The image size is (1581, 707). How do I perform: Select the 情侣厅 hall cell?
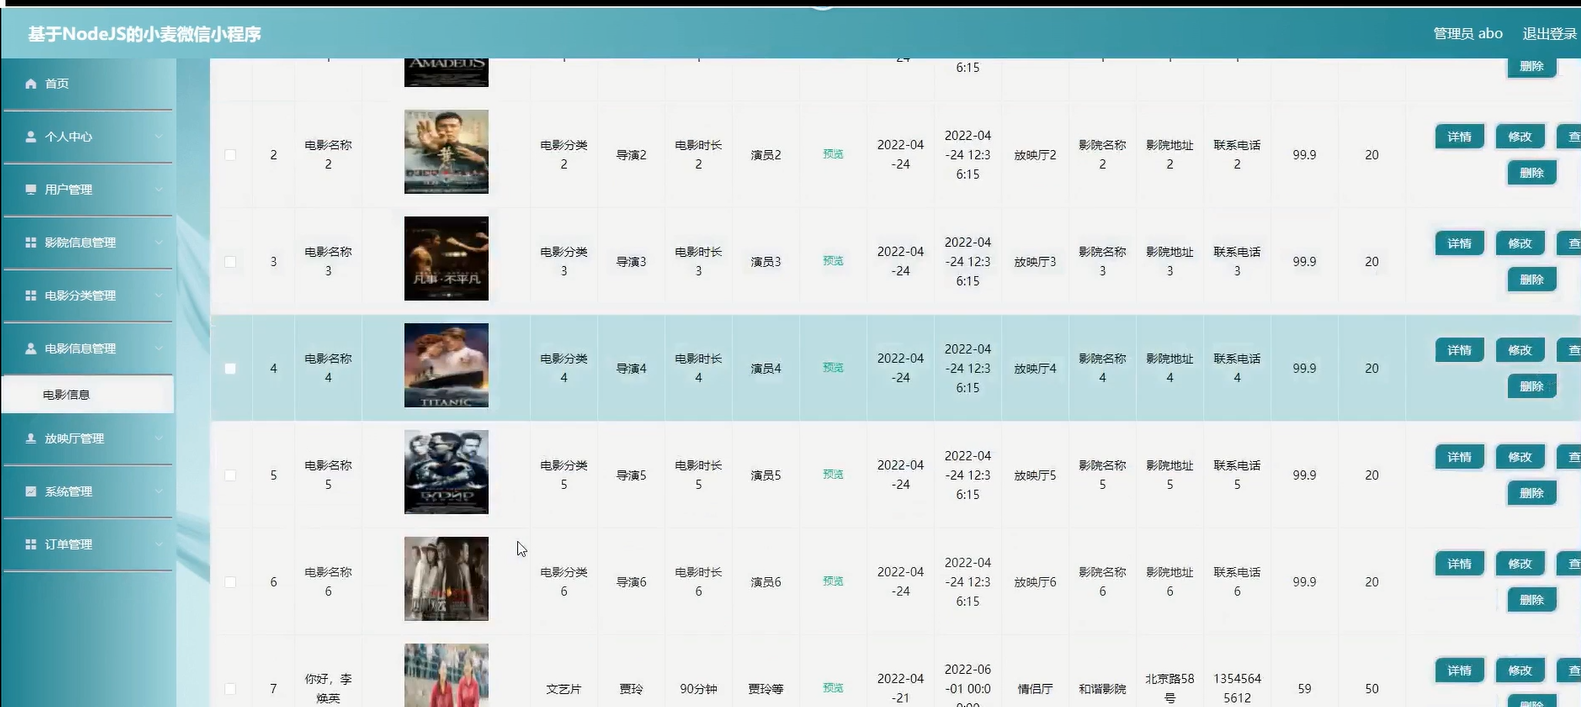[x=1035, y=689]
